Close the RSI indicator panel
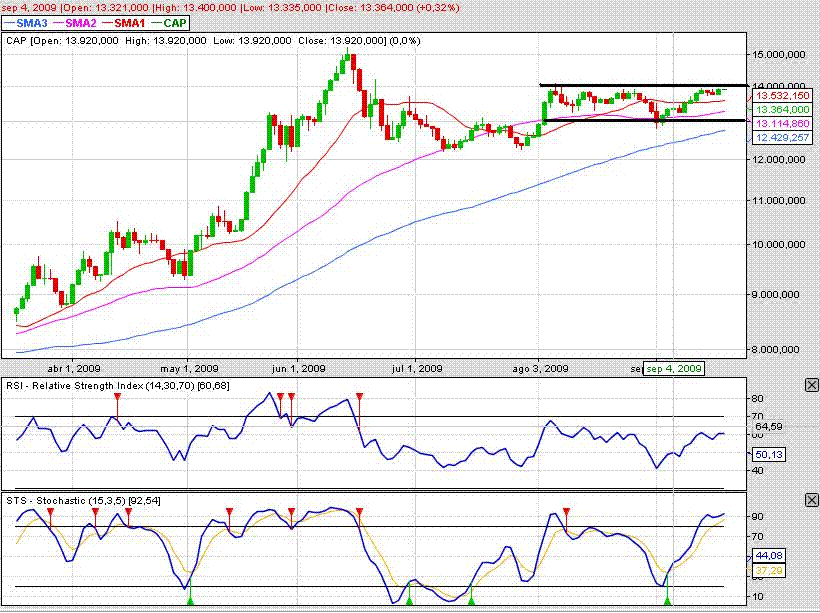The image size is (820, 613). (x=811, y=385)
